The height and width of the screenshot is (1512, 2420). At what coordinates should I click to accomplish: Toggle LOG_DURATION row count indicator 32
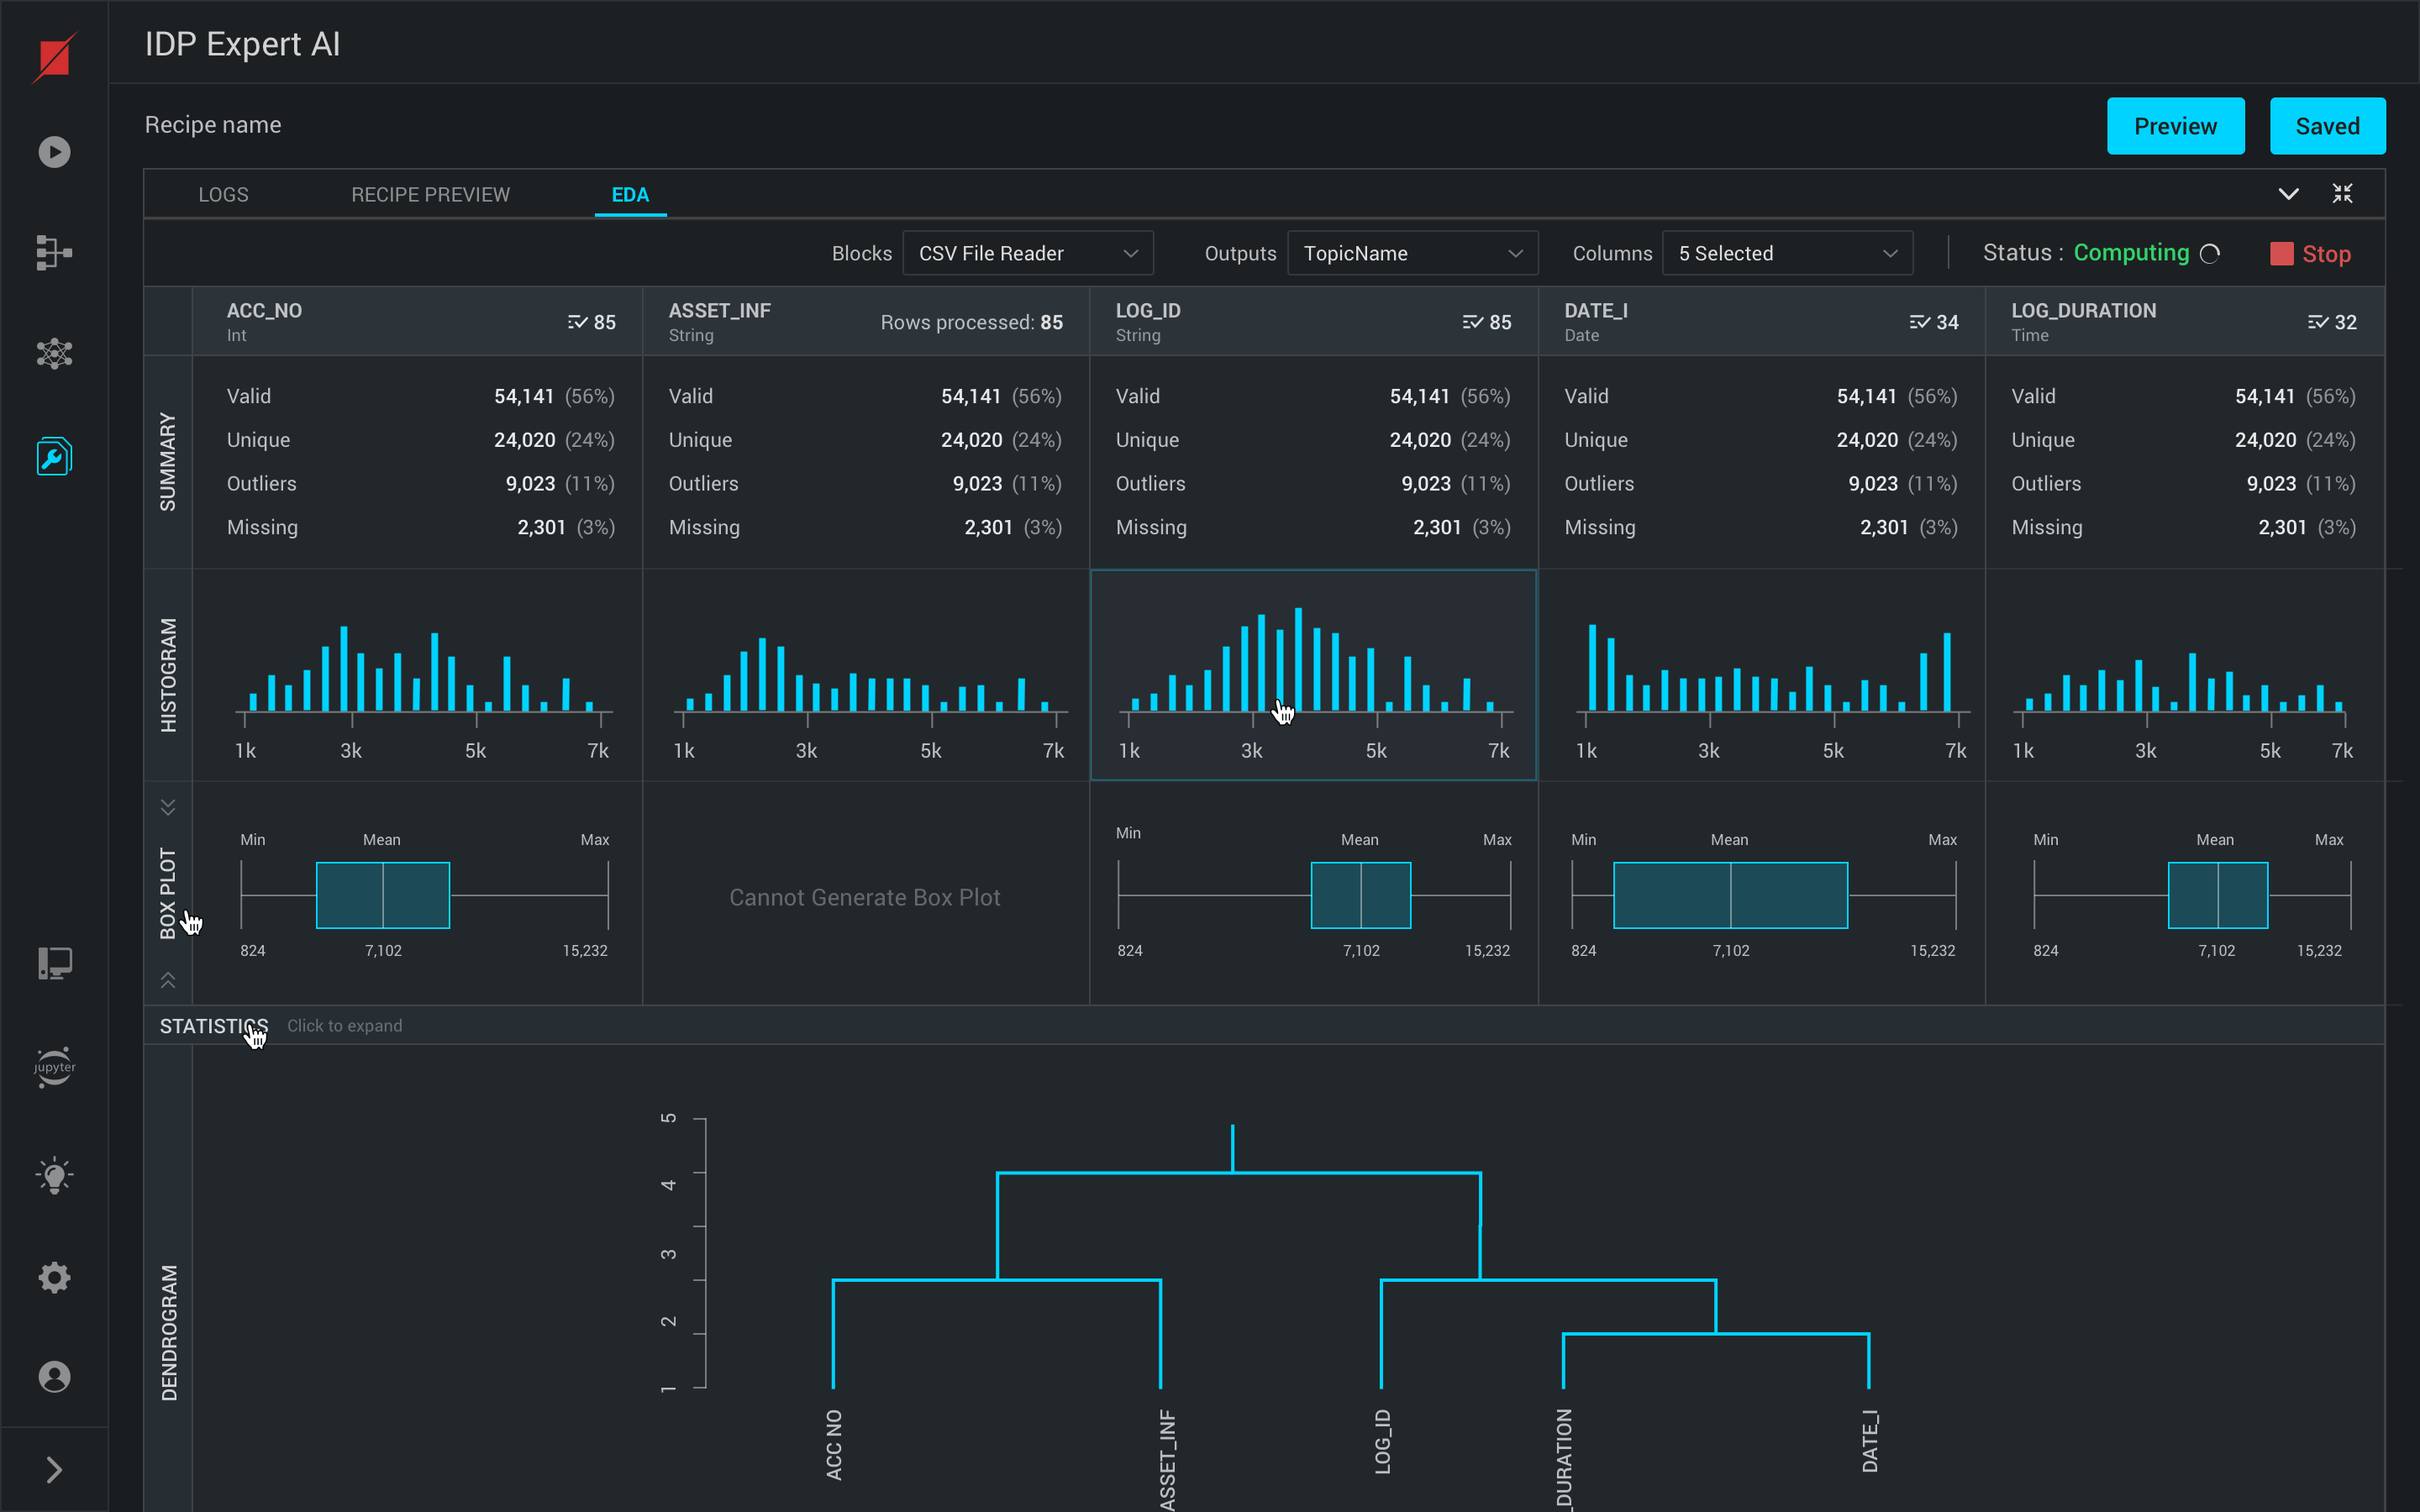[2331, 322]
